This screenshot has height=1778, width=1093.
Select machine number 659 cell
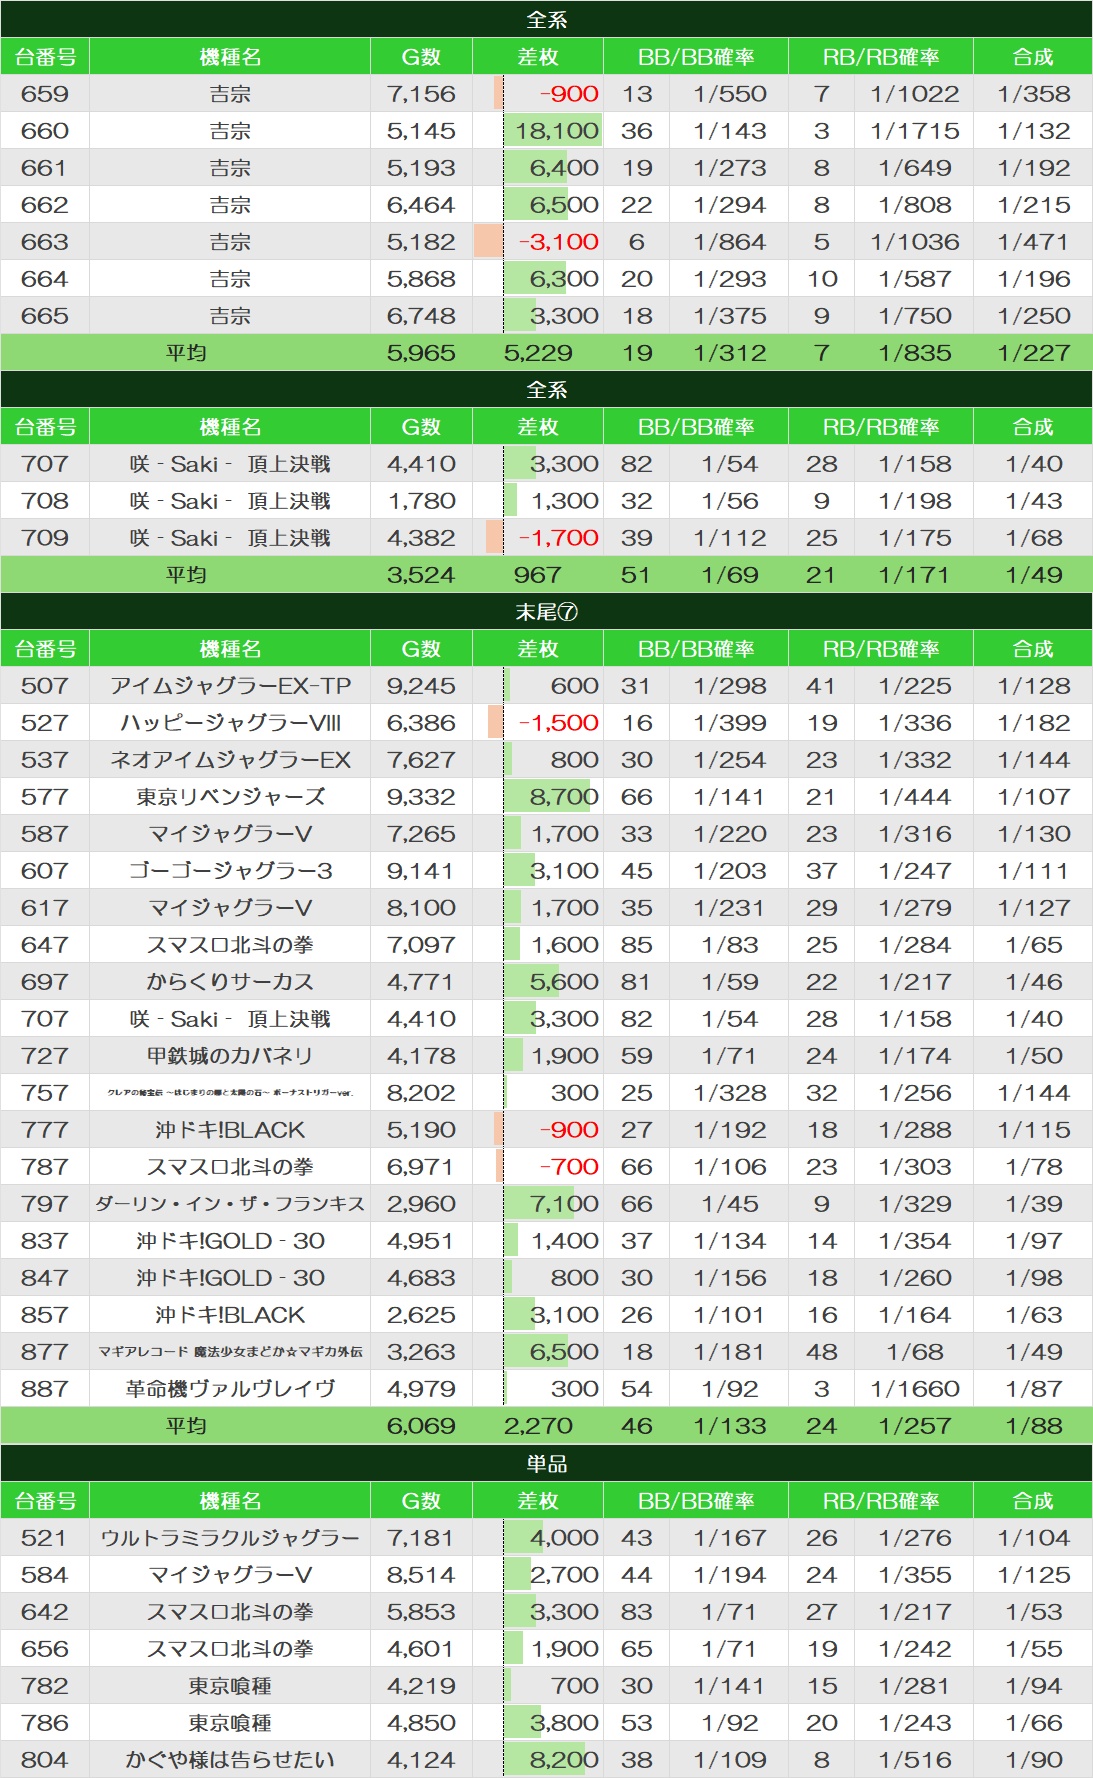[45, 94]
